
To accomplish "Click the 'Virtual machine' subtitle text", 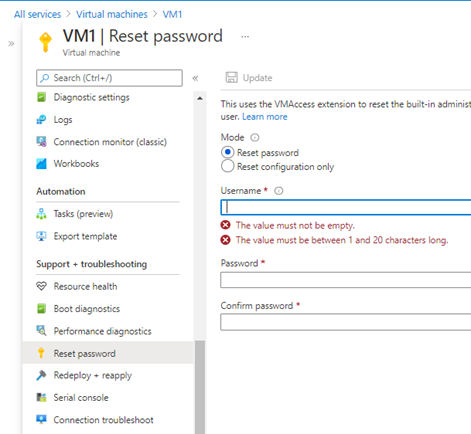I will 91,53.
